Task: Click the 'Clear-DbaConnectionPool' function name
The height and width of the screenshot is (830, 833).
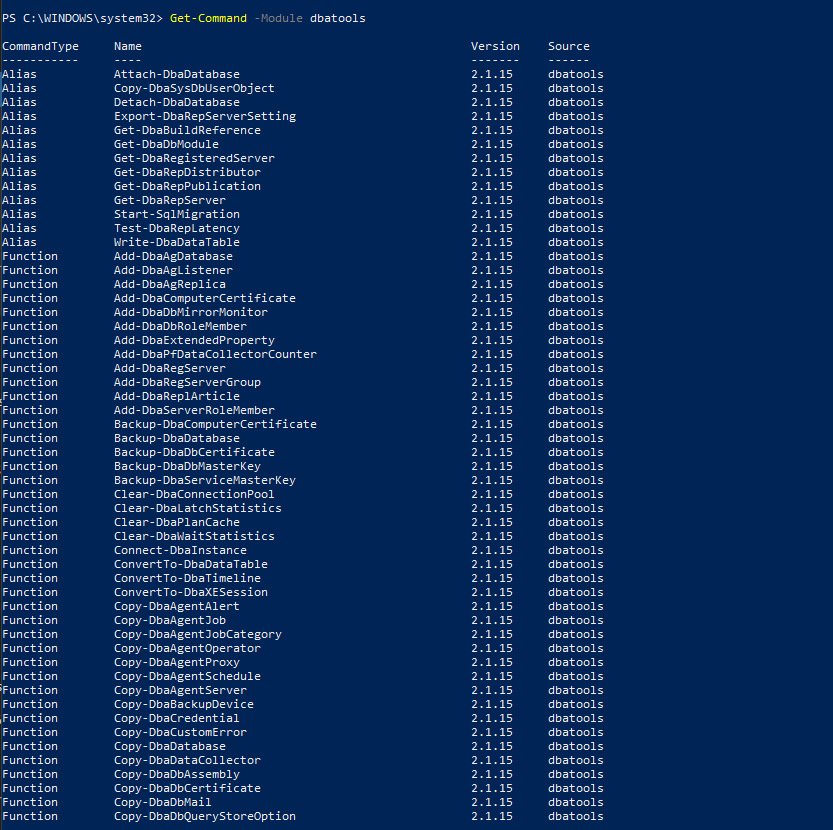Action: coord(194,494)
